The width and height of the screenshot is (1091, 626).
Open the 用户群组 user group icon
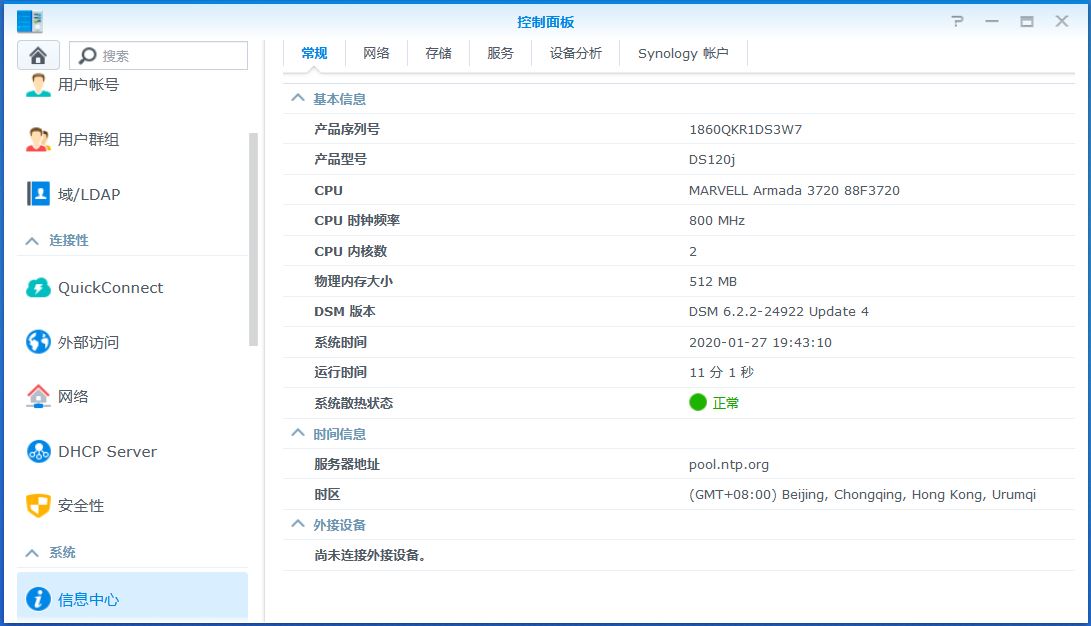coord(38,139)
